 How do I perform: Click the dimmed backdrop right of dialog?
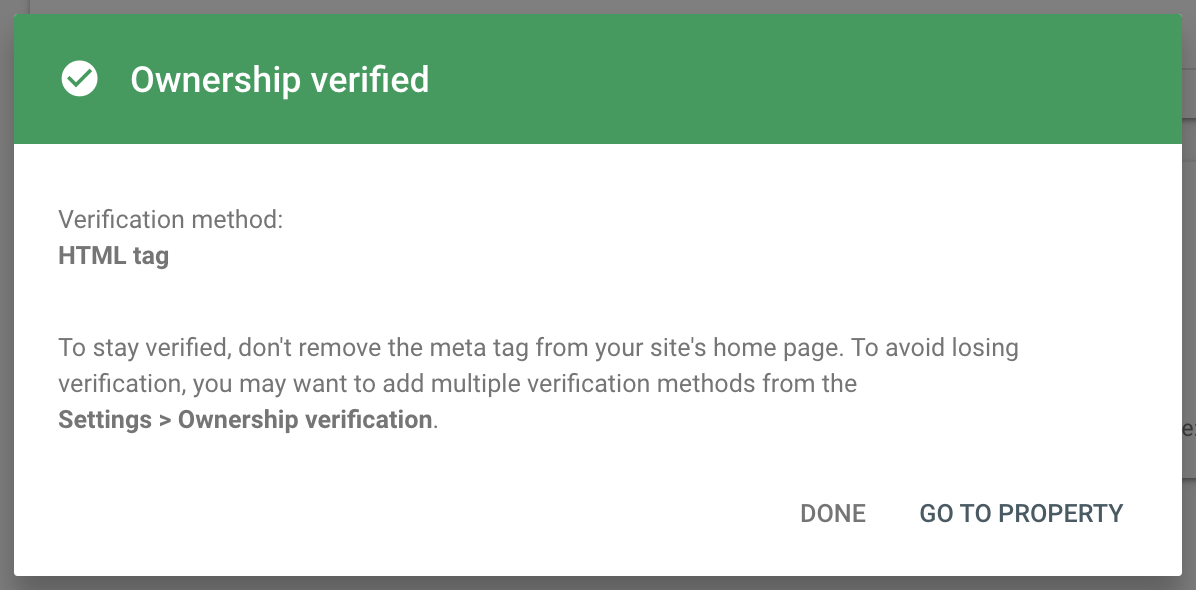pyautogui.click(x=1189, y=300)
